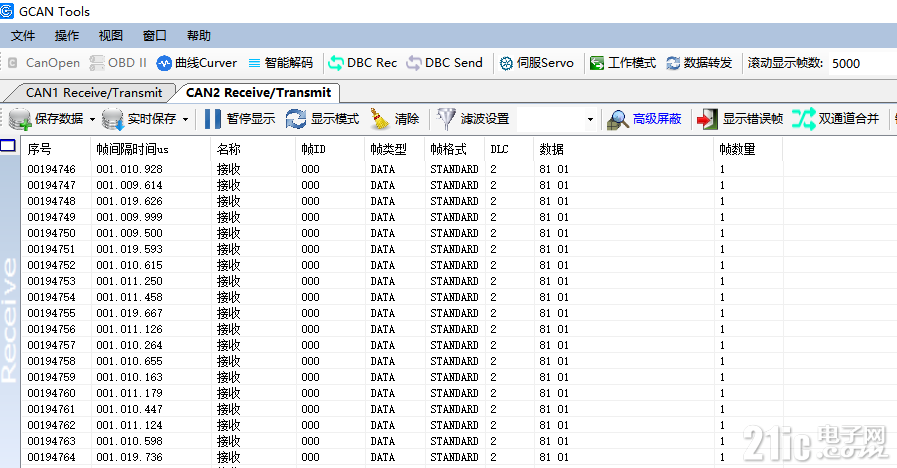Click the 帧类型 column header
897x468 pixels.
[x=395, y=149]
